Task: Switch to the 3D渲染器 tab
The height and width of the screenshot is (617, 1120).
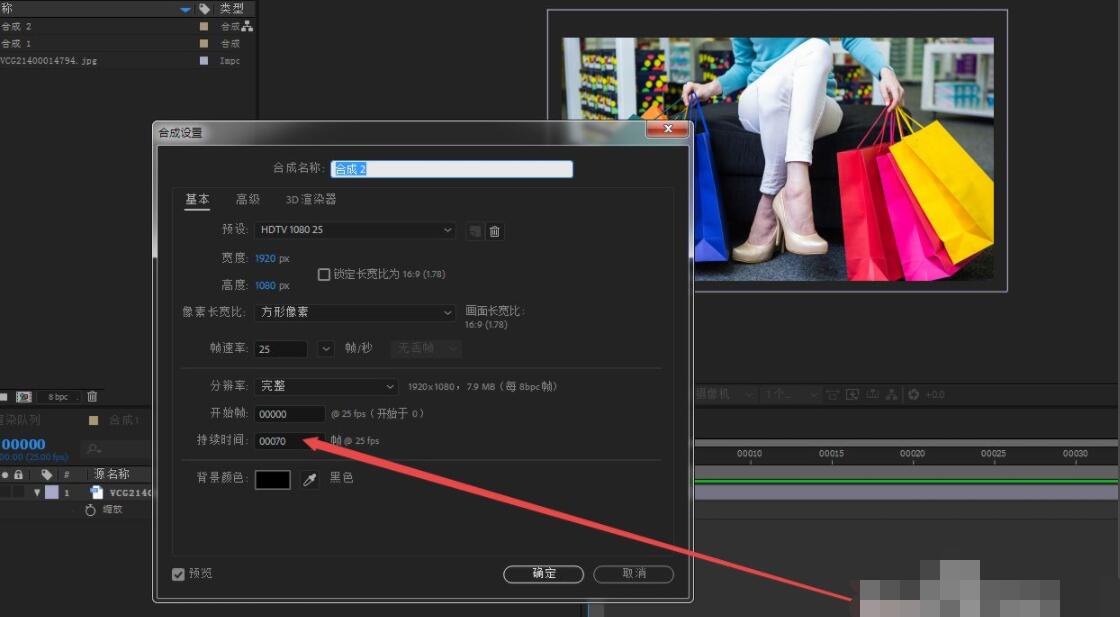Action: pos(310,199)
